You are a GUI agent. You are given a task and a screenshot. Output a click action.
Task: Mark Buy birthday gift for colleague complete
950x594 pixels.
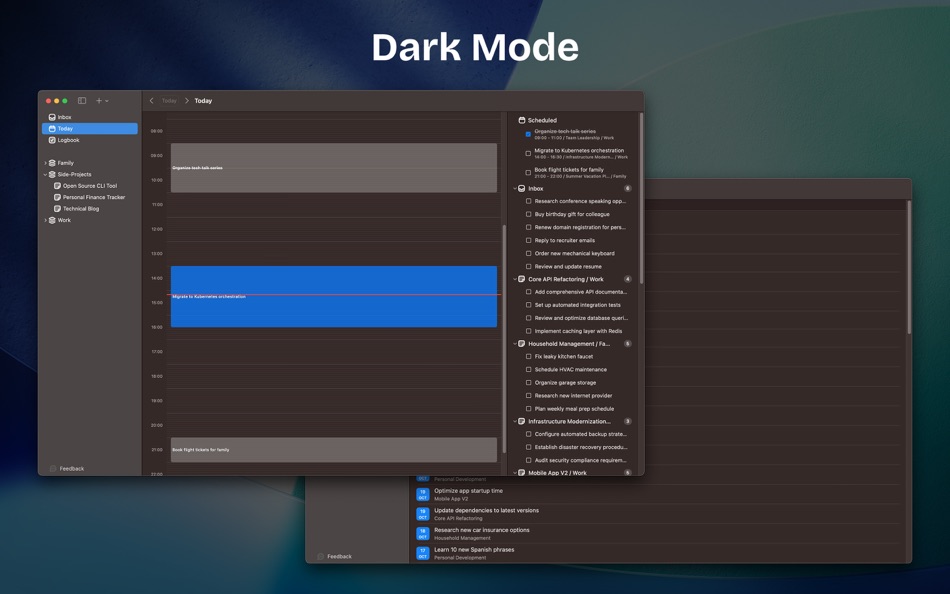tap(528, 213)
